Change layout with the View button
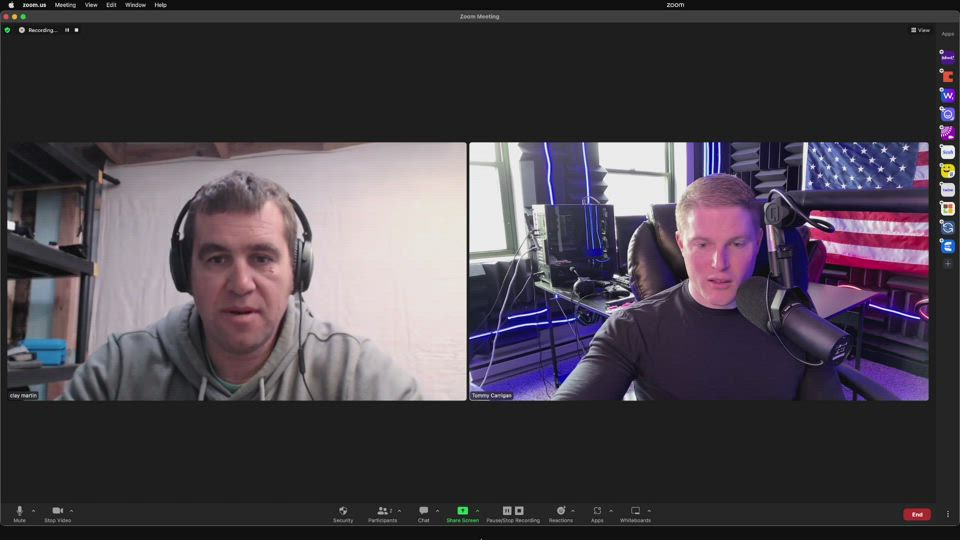 pos(920,30)
